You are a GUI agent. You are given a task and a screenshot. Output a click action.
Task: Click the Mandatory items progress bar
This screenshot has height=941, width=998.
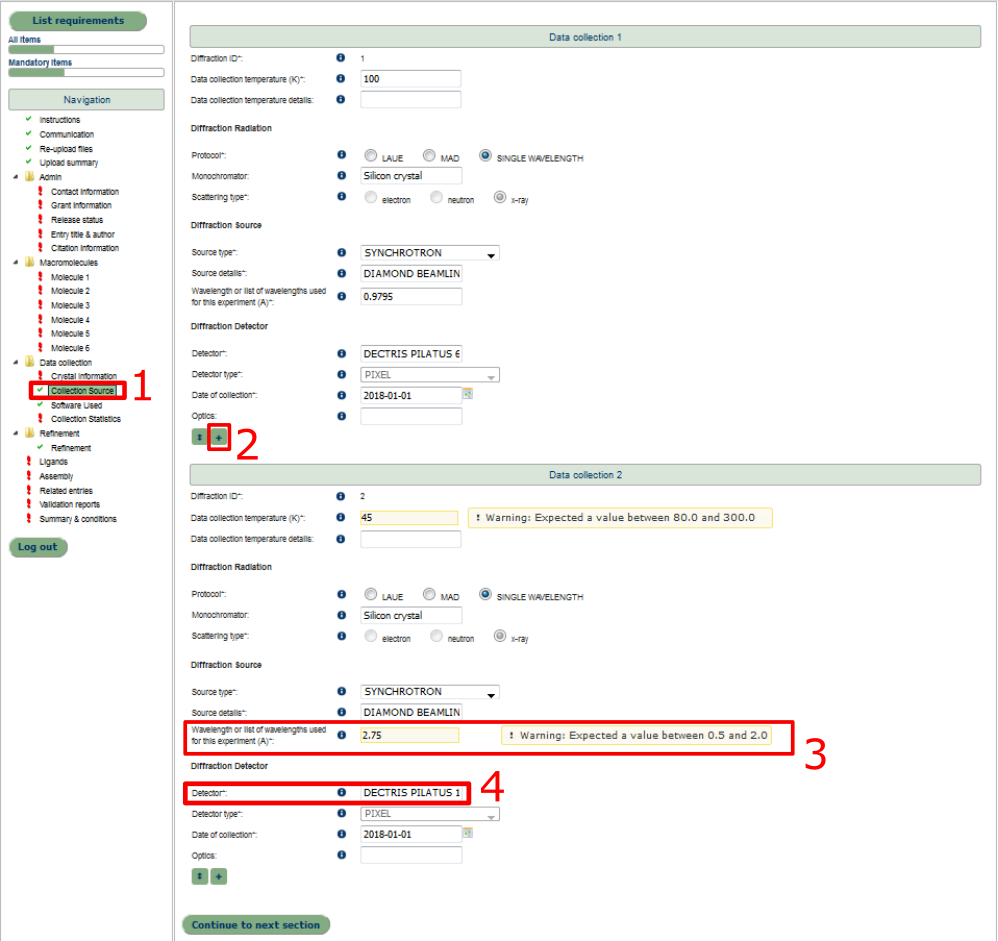[86, 73]
